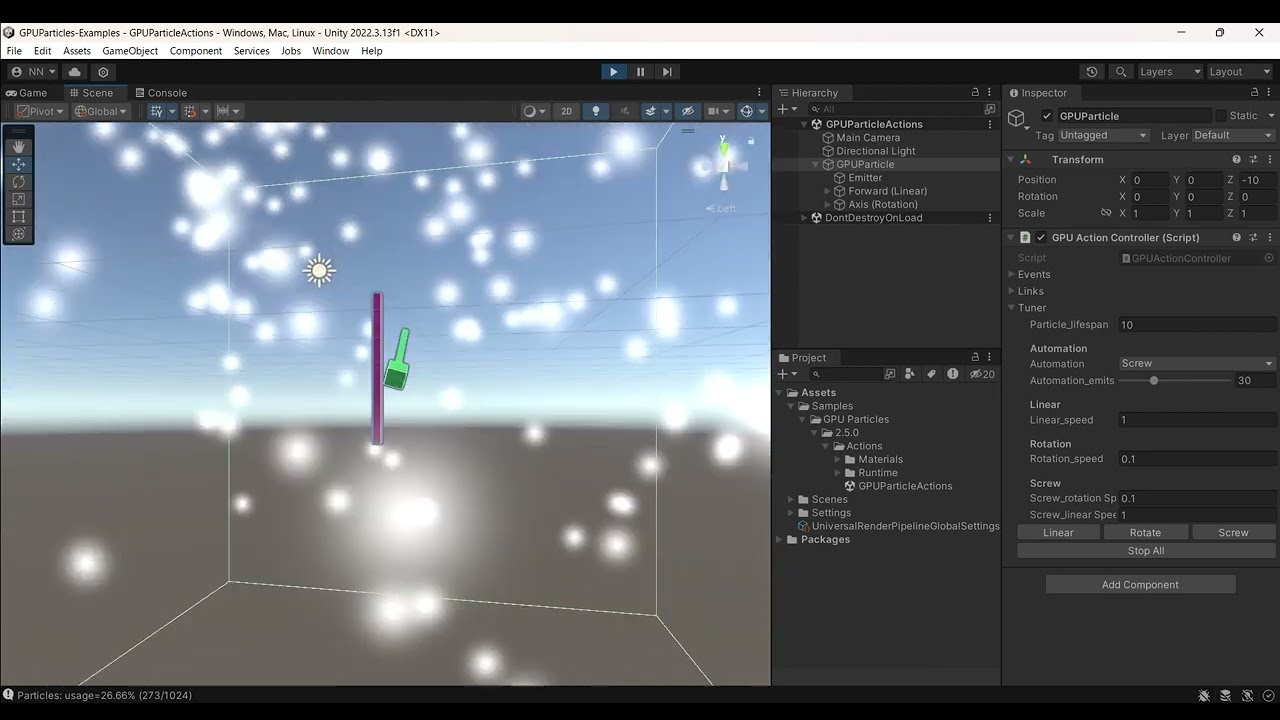Open the Layers dropdown in toolbar
The image size is (1280, 720).
click(1169, 72)
